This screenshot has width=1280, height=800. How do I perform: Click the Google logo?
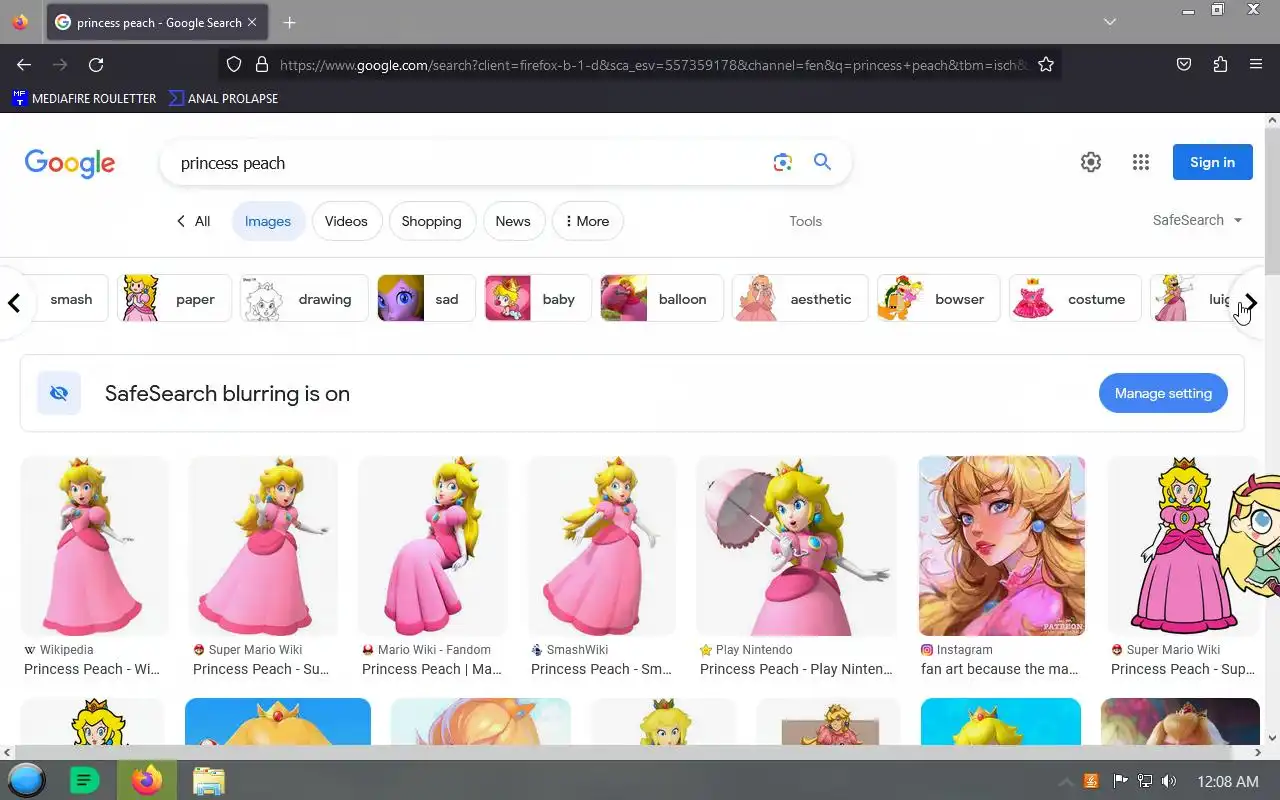[70, 163]
